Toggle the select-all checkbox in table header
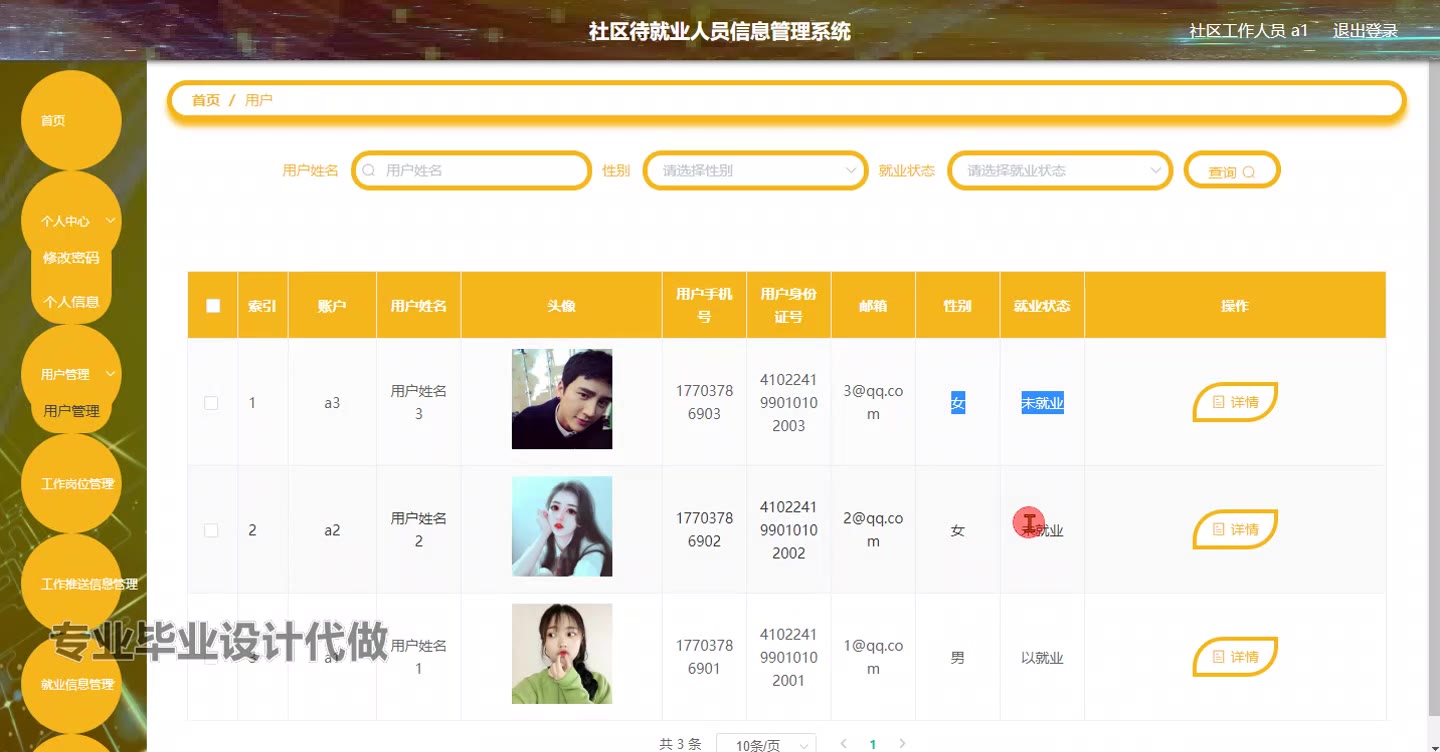Image resolution: width=1440 pixels, height=752 pixels. point(213,306)
